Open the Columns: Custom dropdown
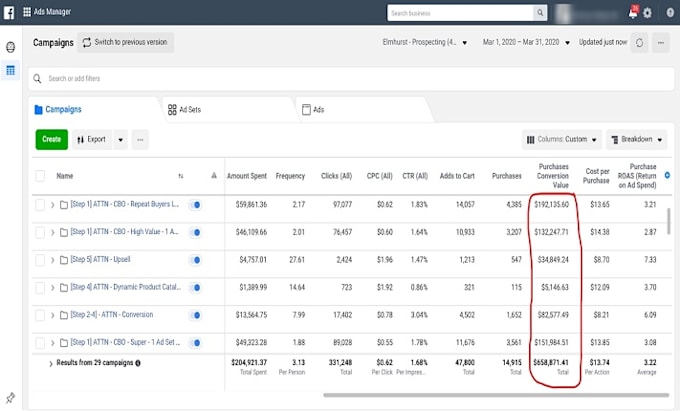This screenshot has width=680, height=411. coord(562,140)
